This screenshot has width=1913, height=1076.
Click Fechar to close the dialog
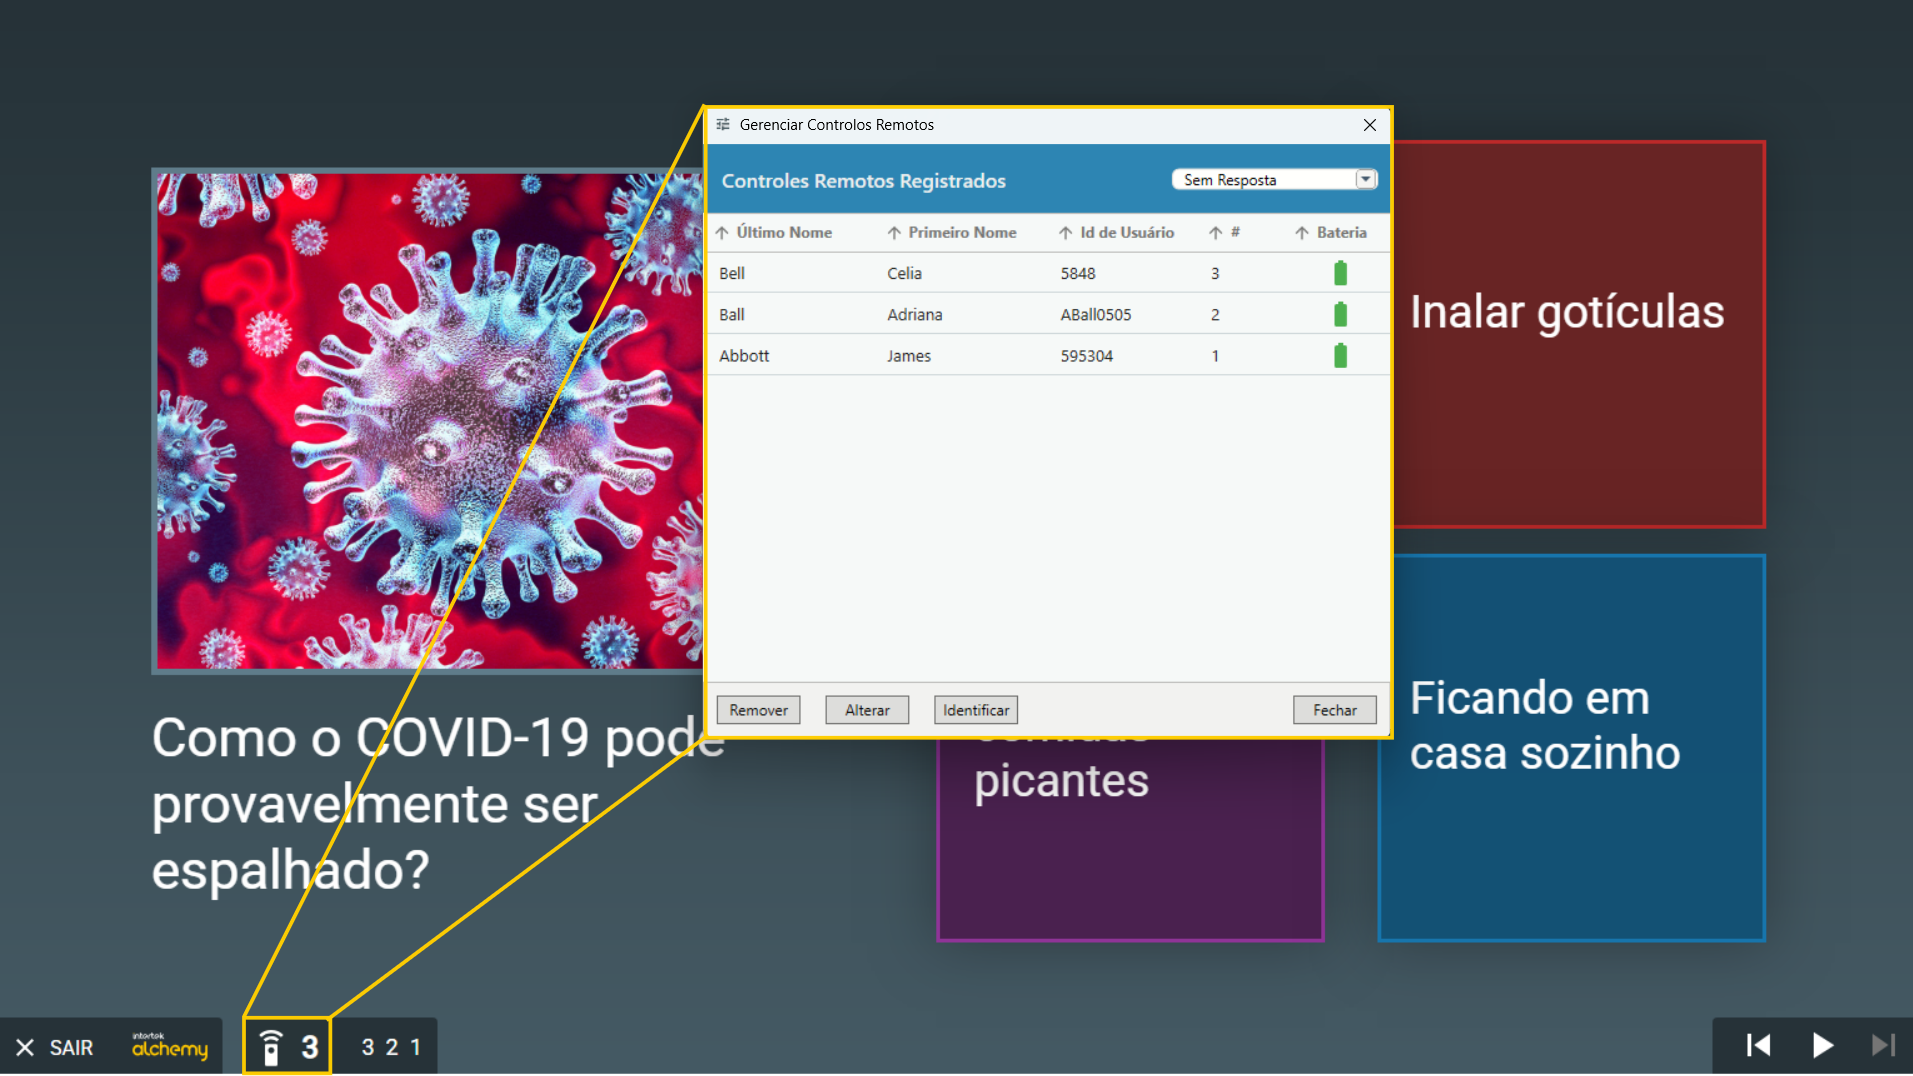(x=1334, y=710)
